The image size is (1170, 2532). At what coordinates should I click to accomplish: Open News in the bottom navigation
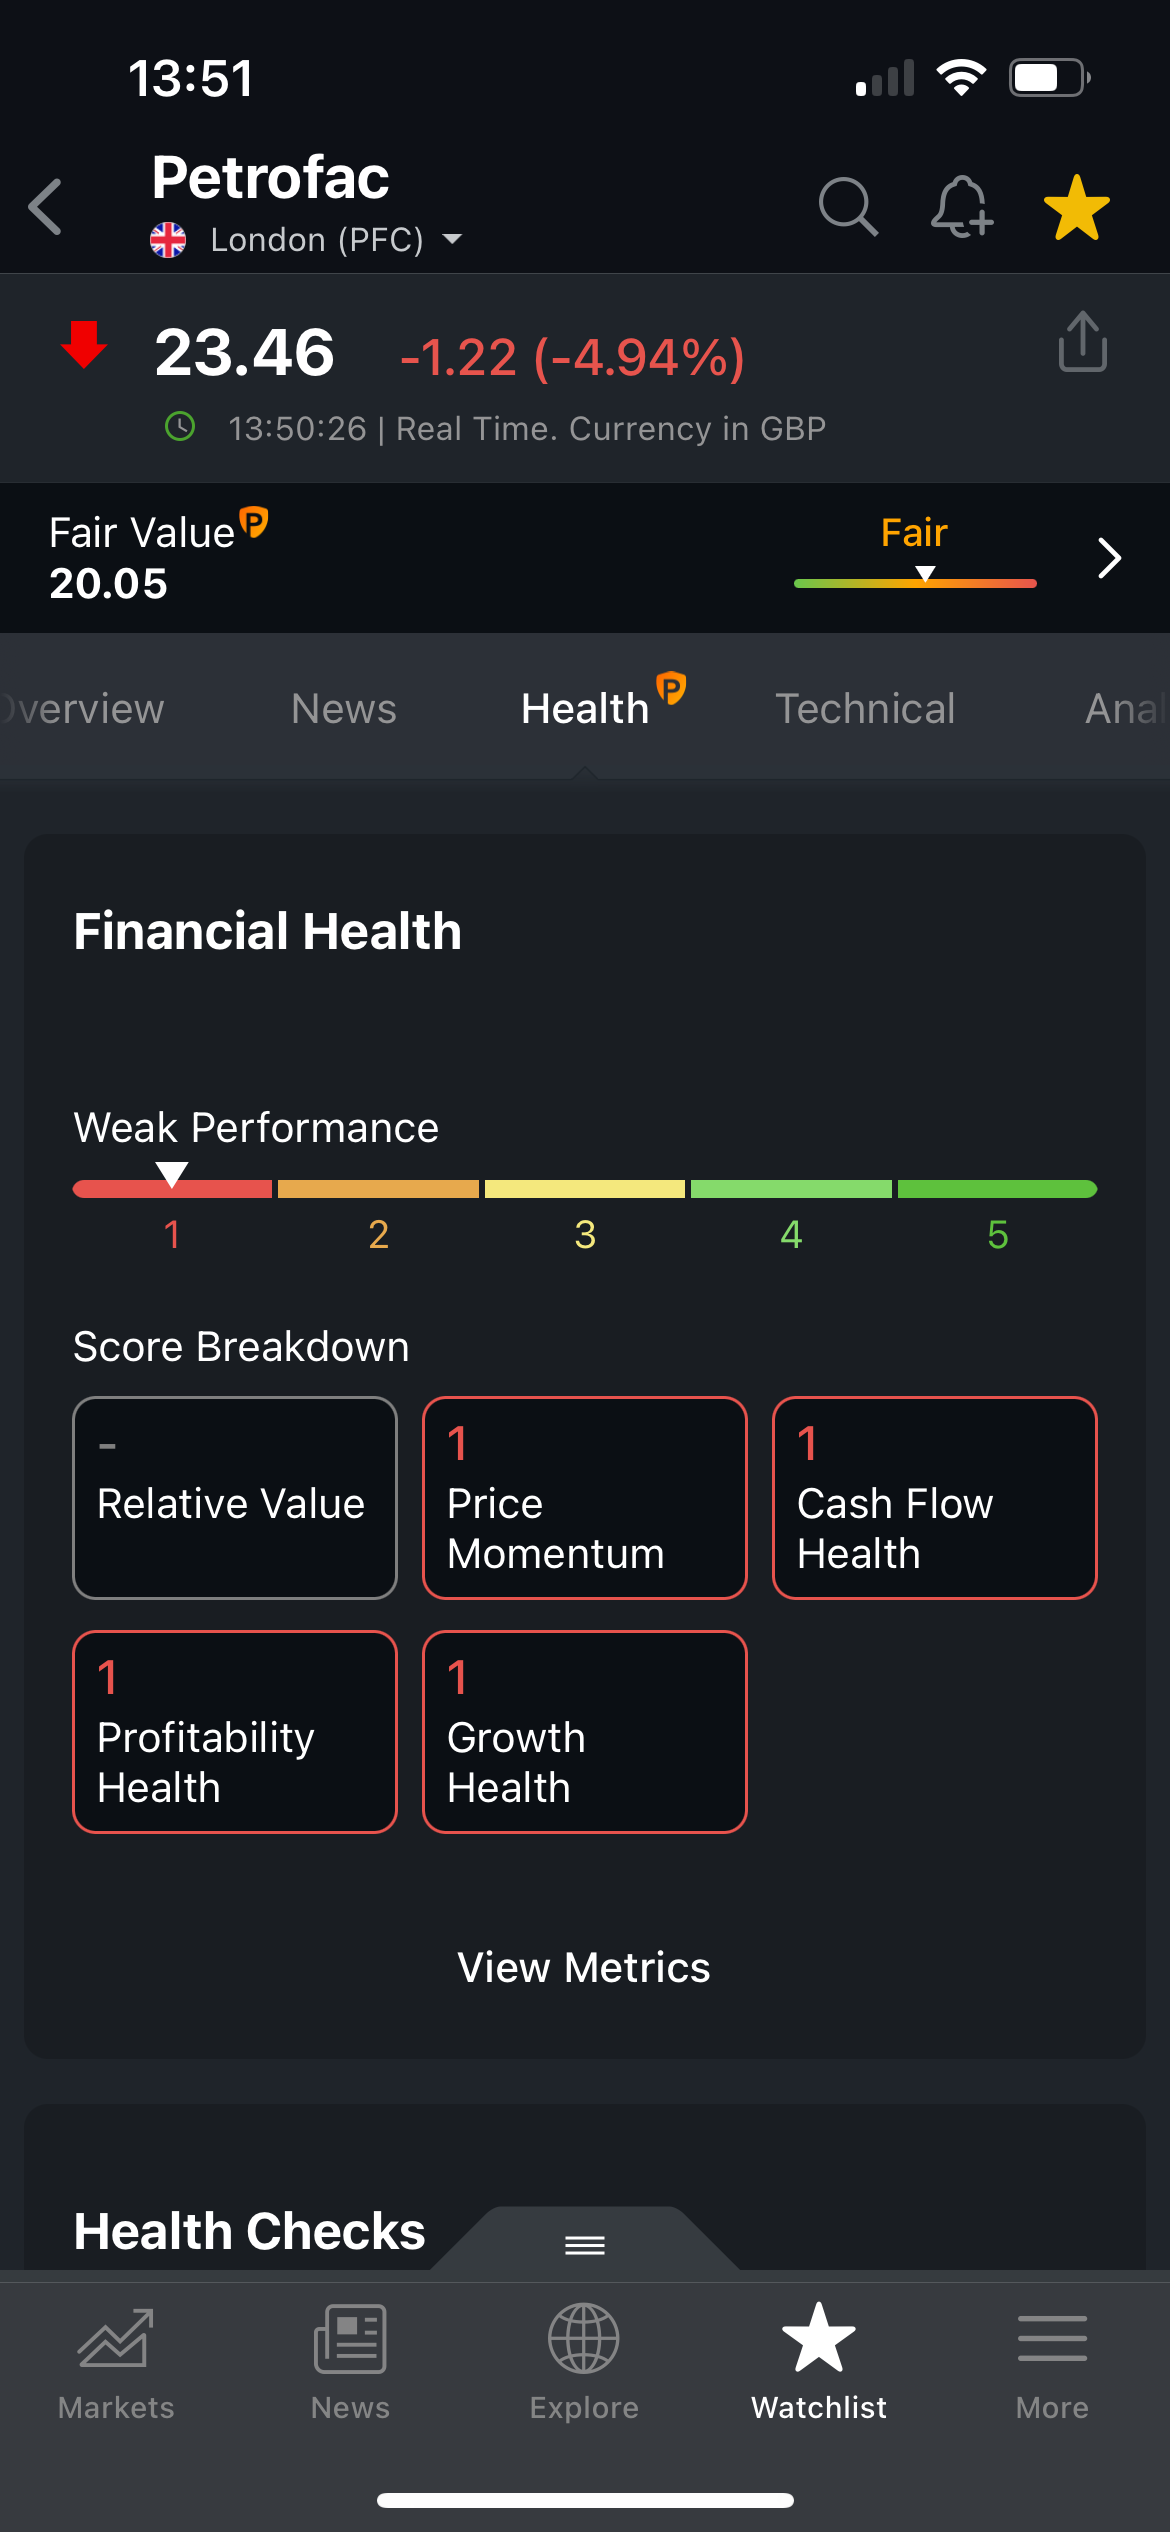(350, 2363)
